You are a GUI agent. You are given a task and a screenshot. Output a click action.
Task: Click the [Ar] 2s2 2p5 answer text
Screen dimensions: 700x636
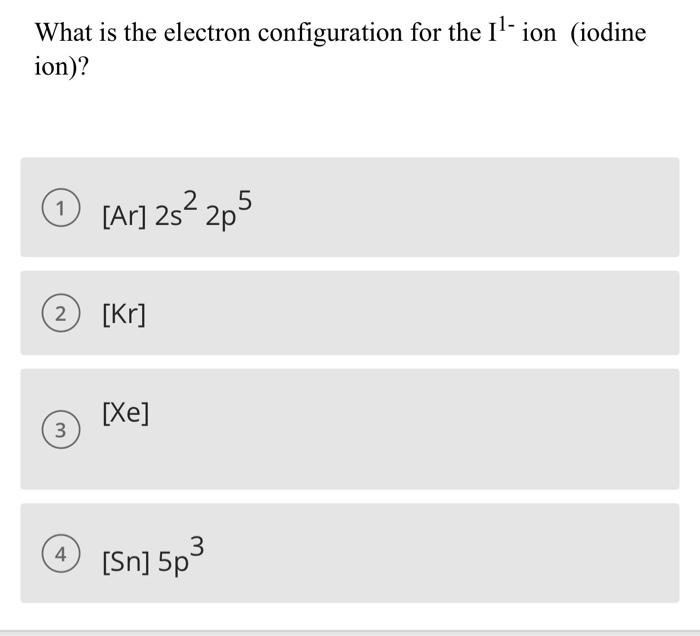[x=177, y=210]
